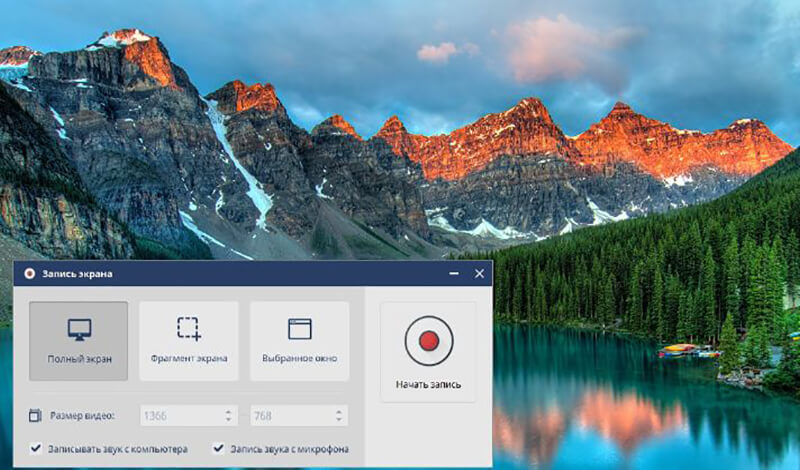Pick the selected window capture icon

click(299, 329)
